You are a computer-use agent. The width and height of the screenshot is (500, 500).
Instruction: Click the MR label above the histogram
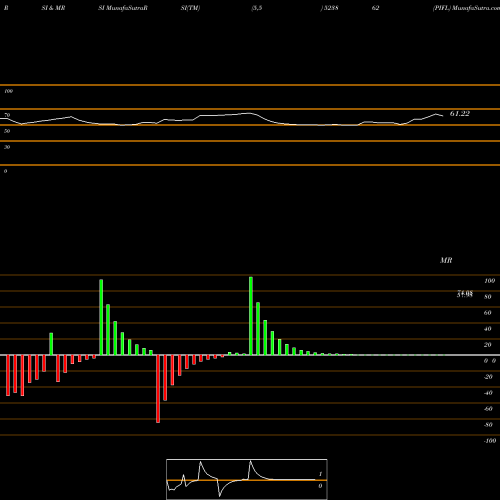tap(446, 260)
